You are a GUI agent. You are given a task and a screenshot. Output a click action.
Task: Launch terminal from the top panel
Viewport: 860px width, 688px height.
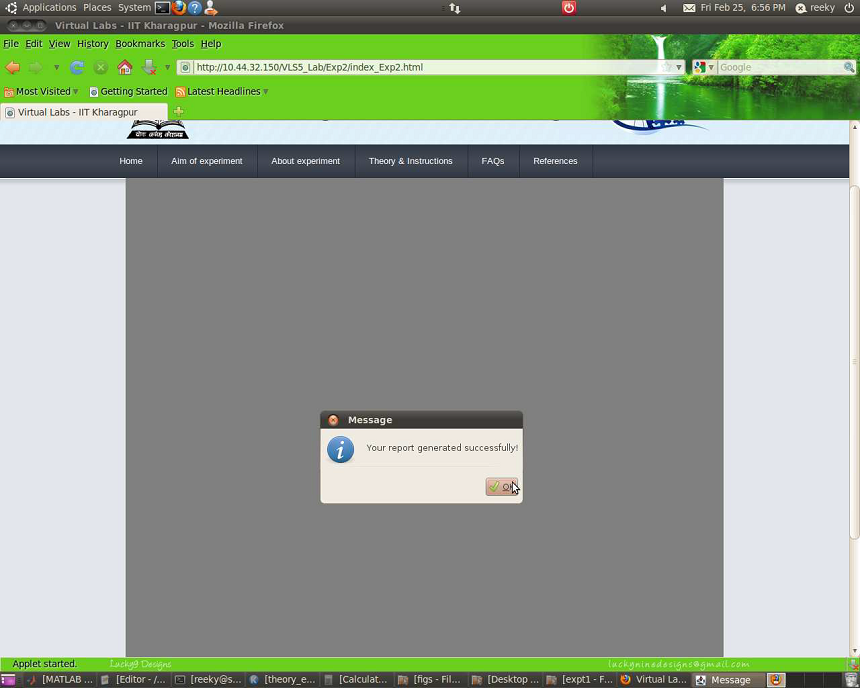tap(162, 8)
